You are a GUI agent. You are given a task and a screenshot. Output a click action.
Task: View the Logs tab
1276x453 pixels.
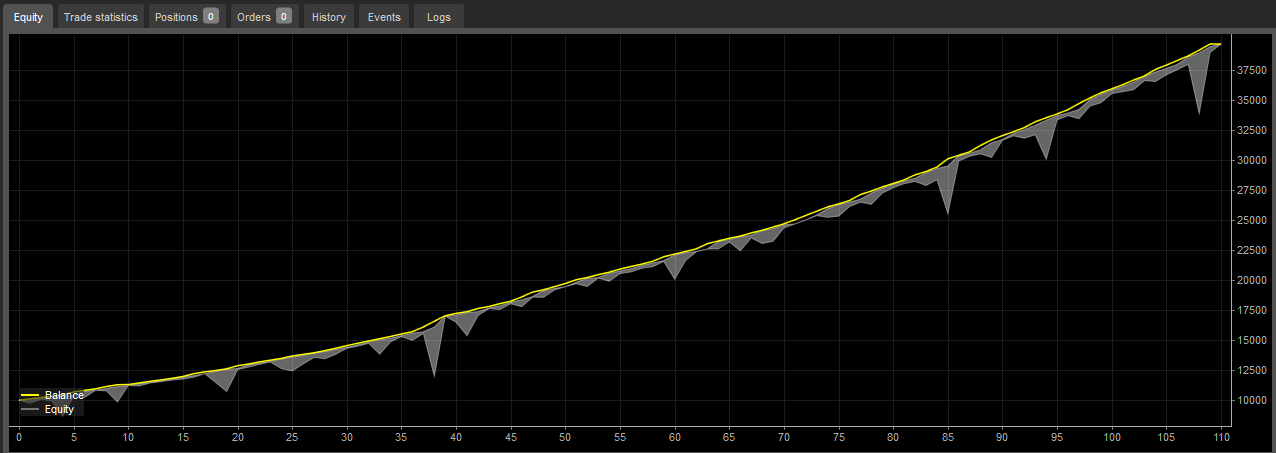tap(438, 17)
